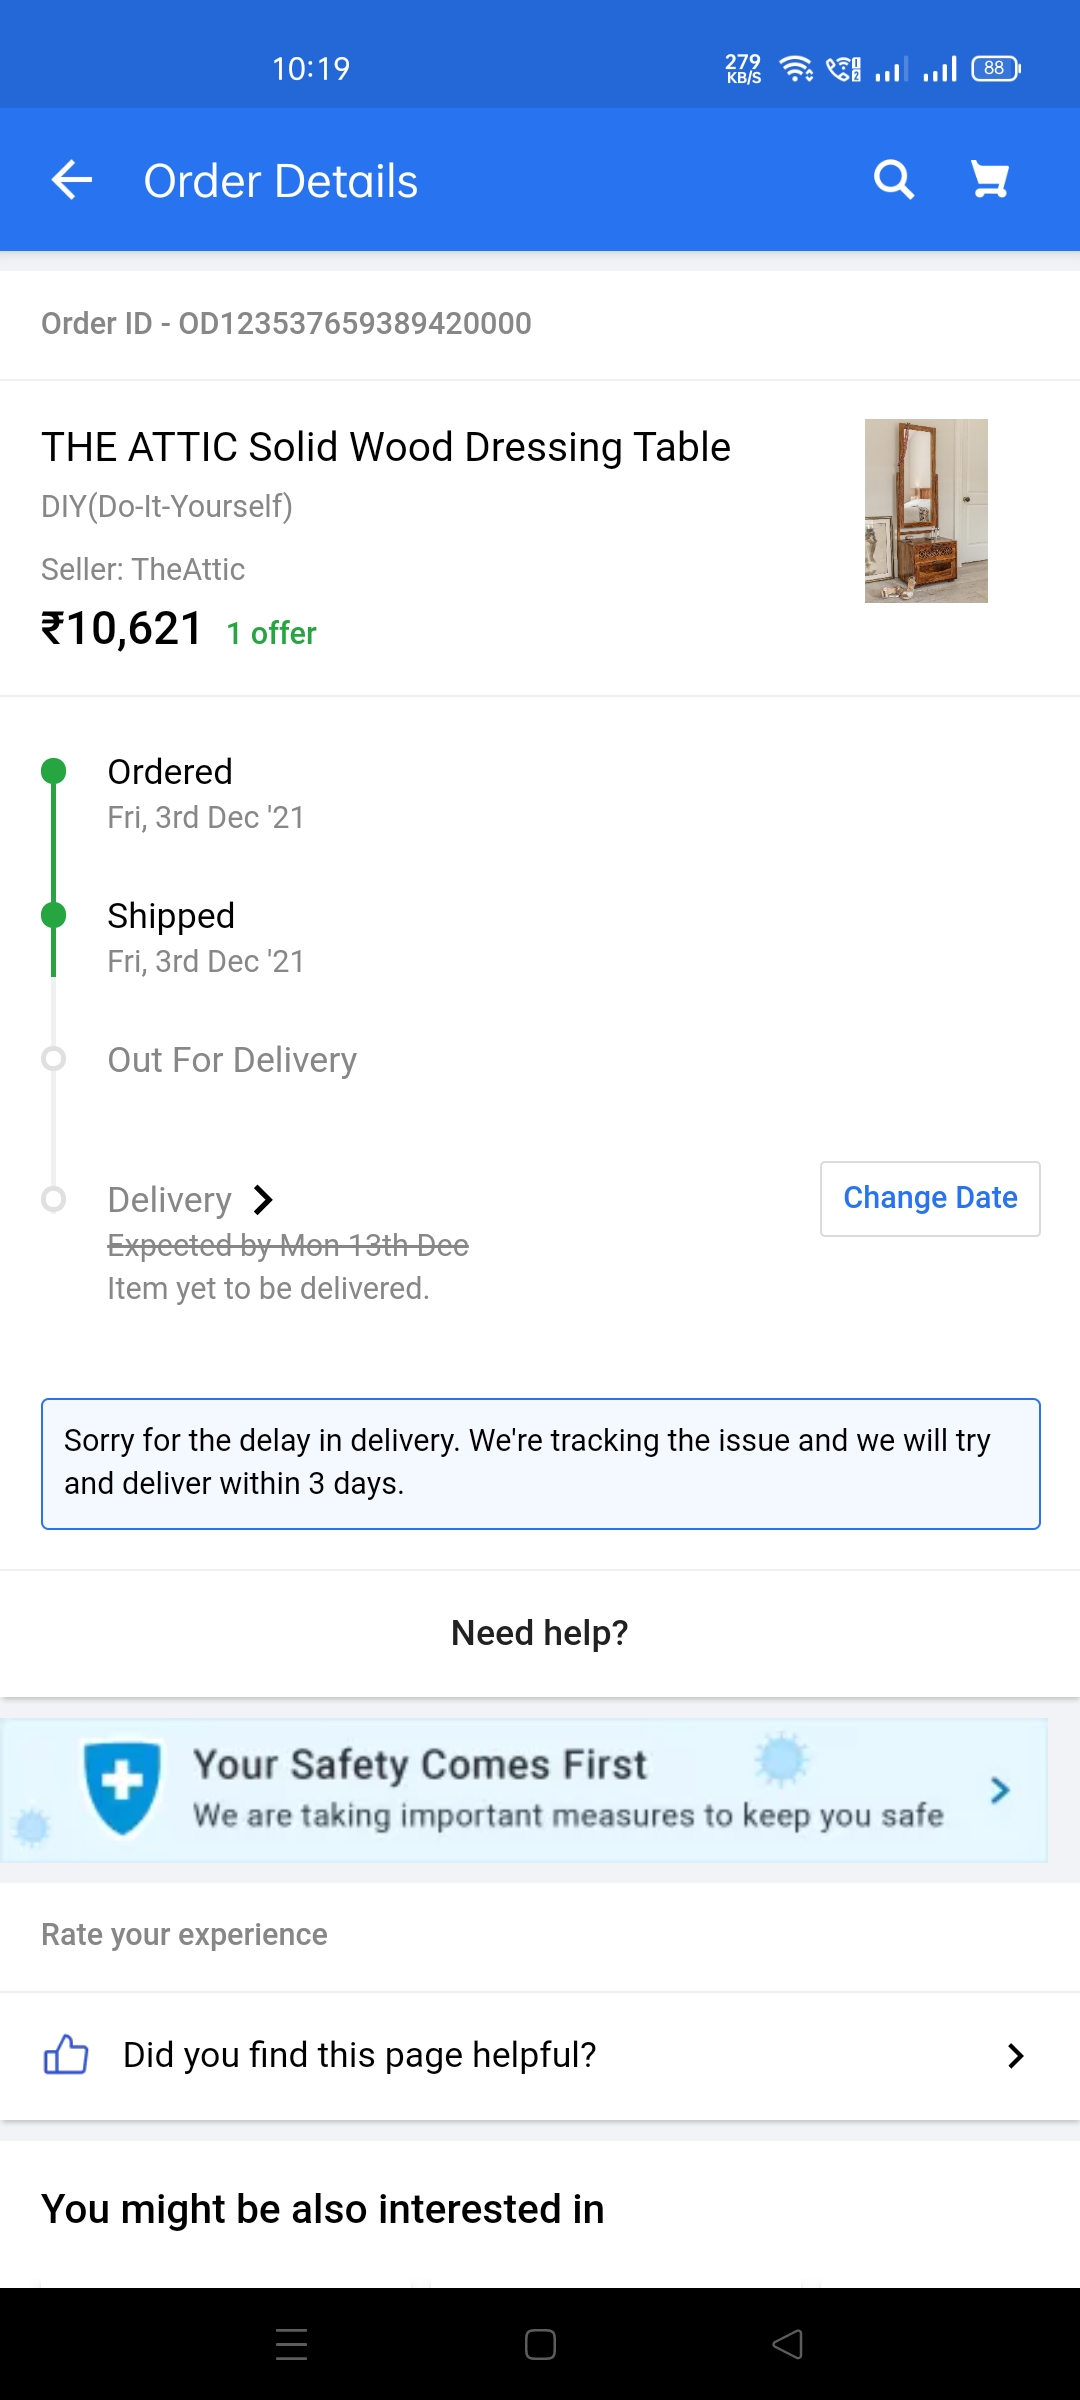Tap the Need help? button

click(x=540, y=1633)
